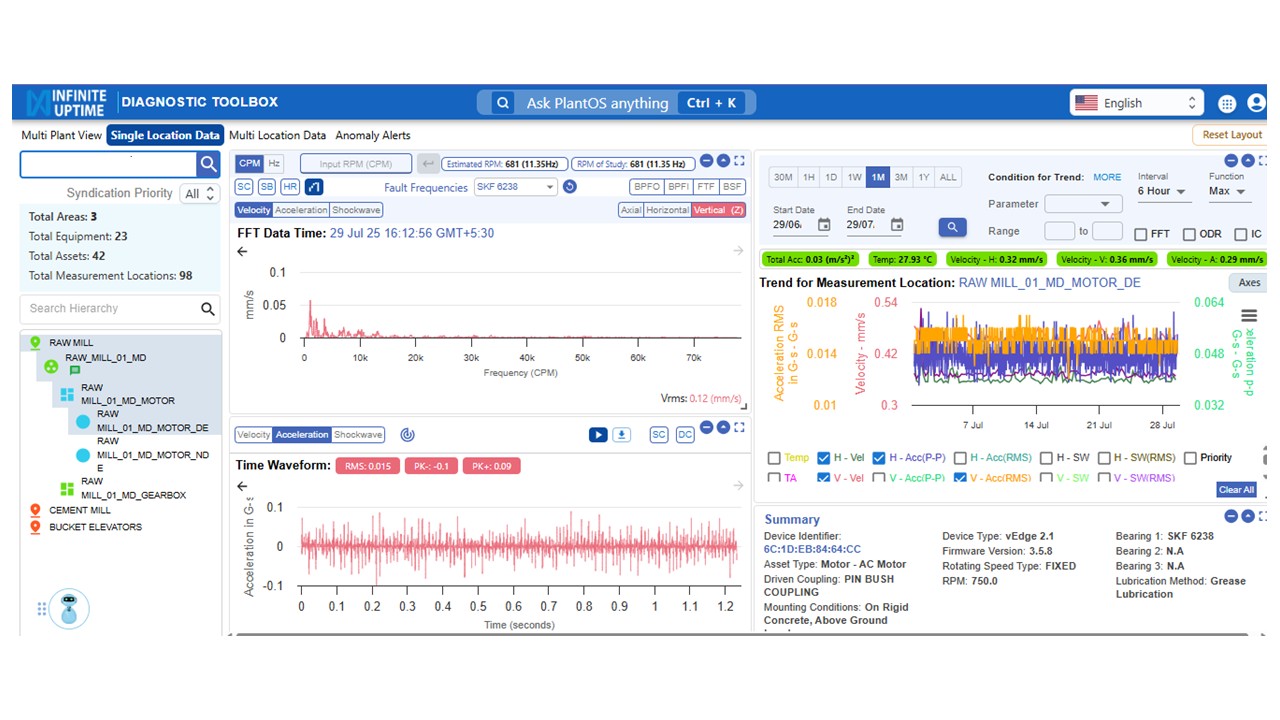Click the blue trend search button
Screen dimensions: 1280x720
pos(952,227)
